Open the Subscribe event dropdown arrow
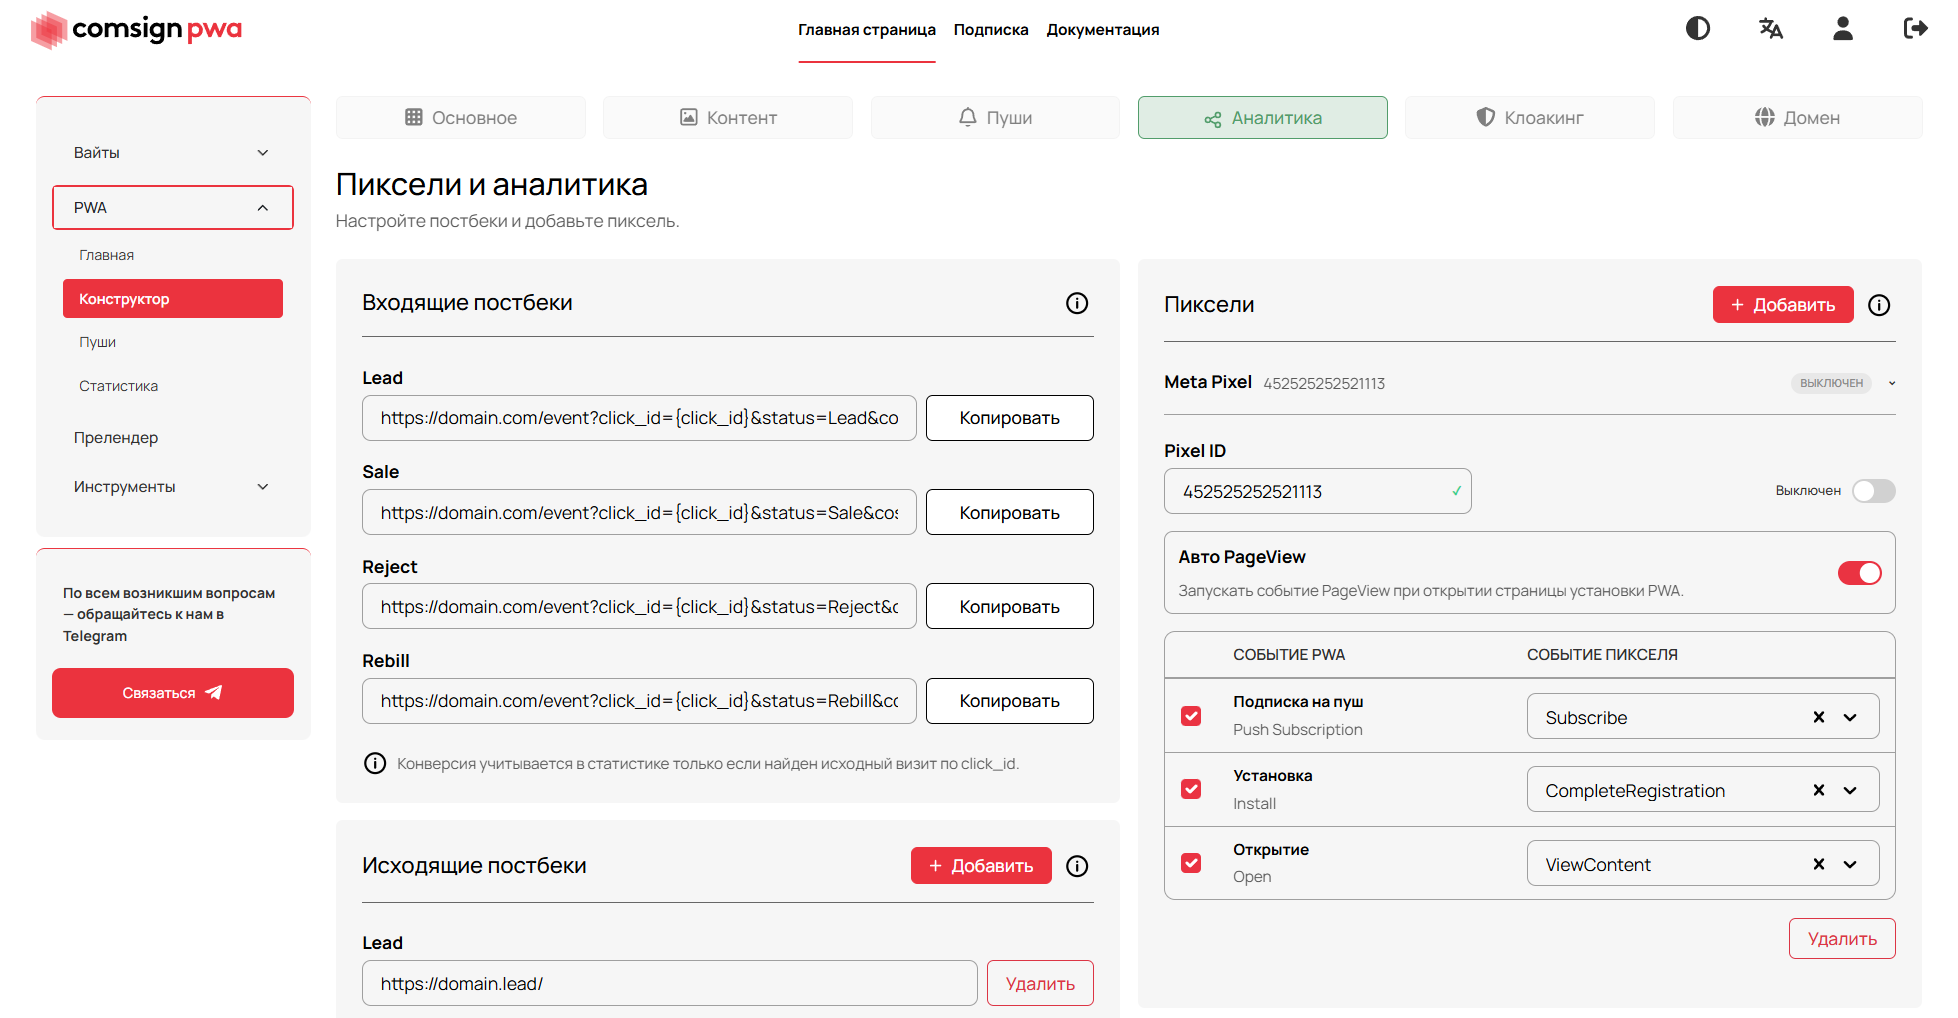This screenshot has width=1958, height=1018. coord(1850,717)
